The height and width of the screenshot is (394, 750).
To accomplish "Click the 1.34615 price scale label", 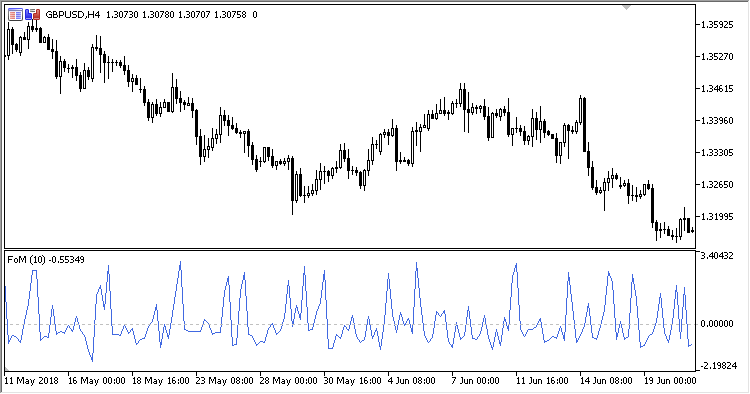I will coord(717,88).
